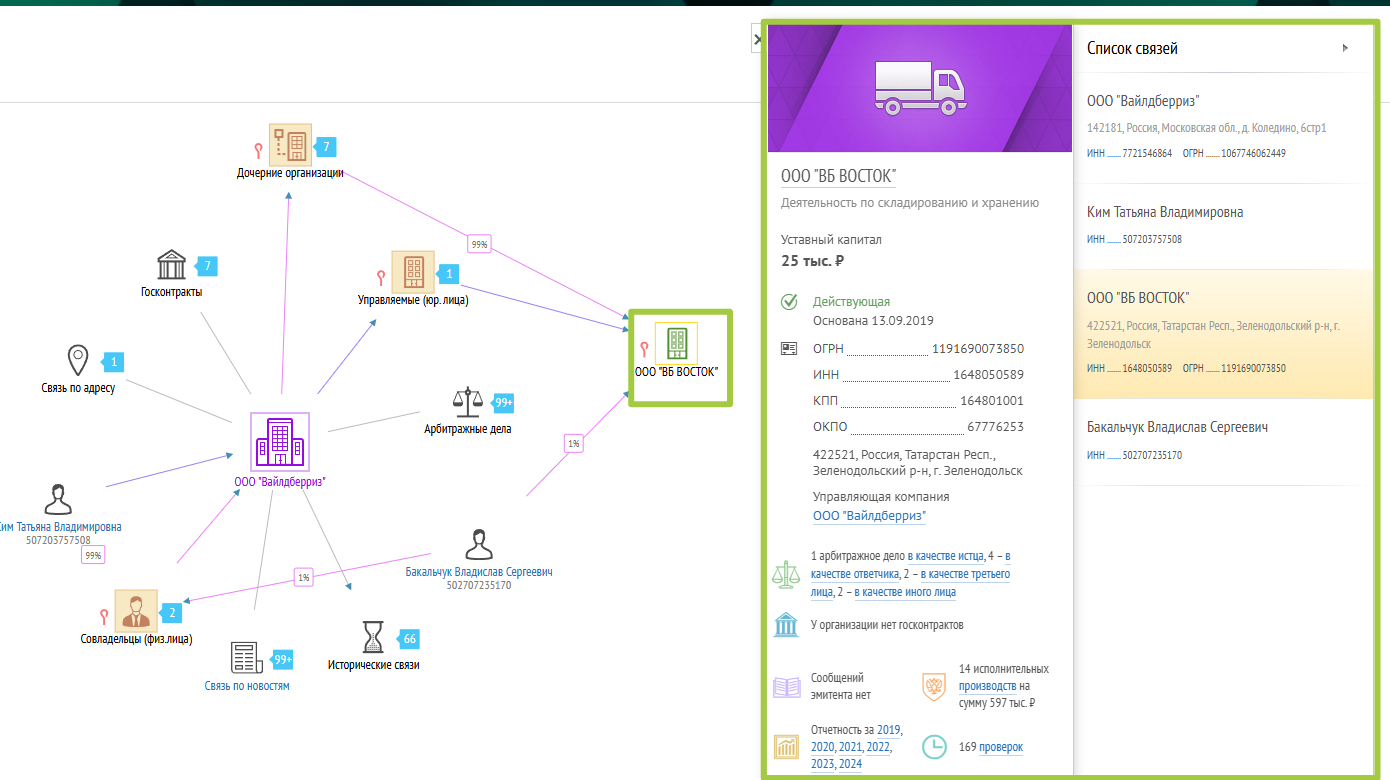Open the Исторические связи hourglass icon
This screenshot has height=780, width=1390.
pos(373,637)
